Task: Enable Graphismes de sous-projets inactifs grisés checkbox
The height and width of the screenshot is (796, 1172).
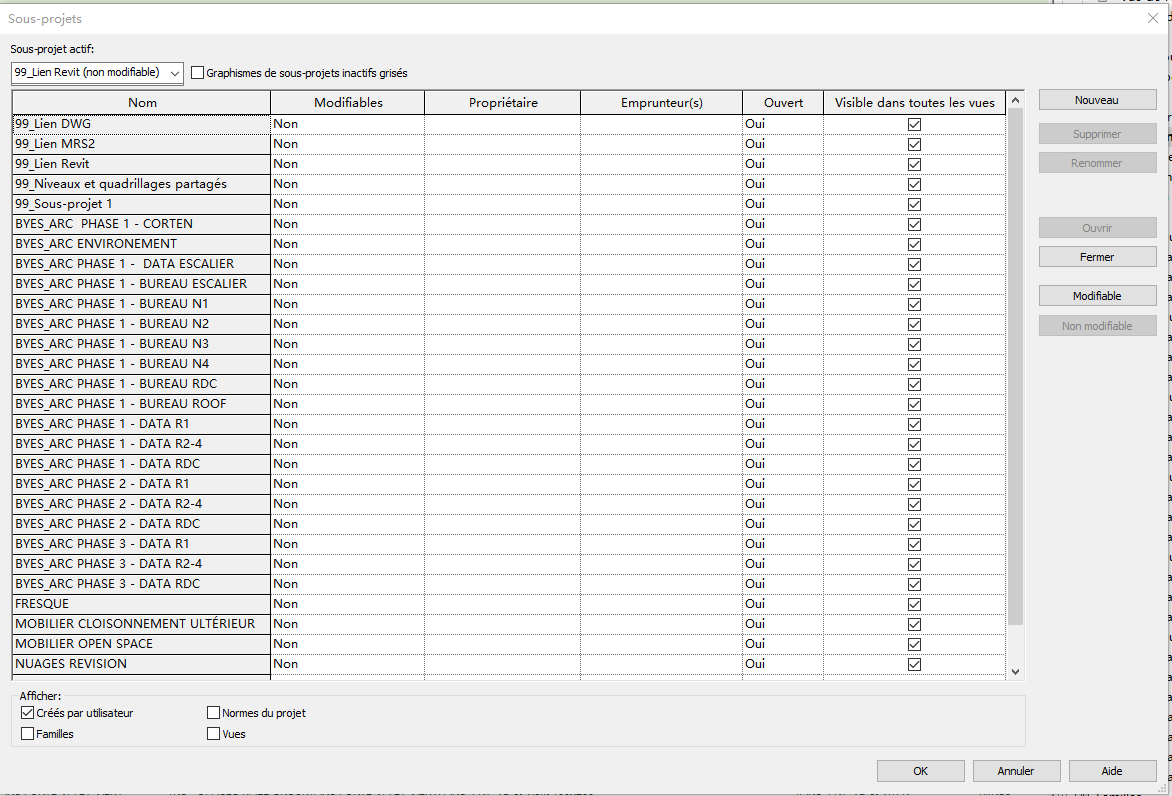Action: (x=198, y=73)
